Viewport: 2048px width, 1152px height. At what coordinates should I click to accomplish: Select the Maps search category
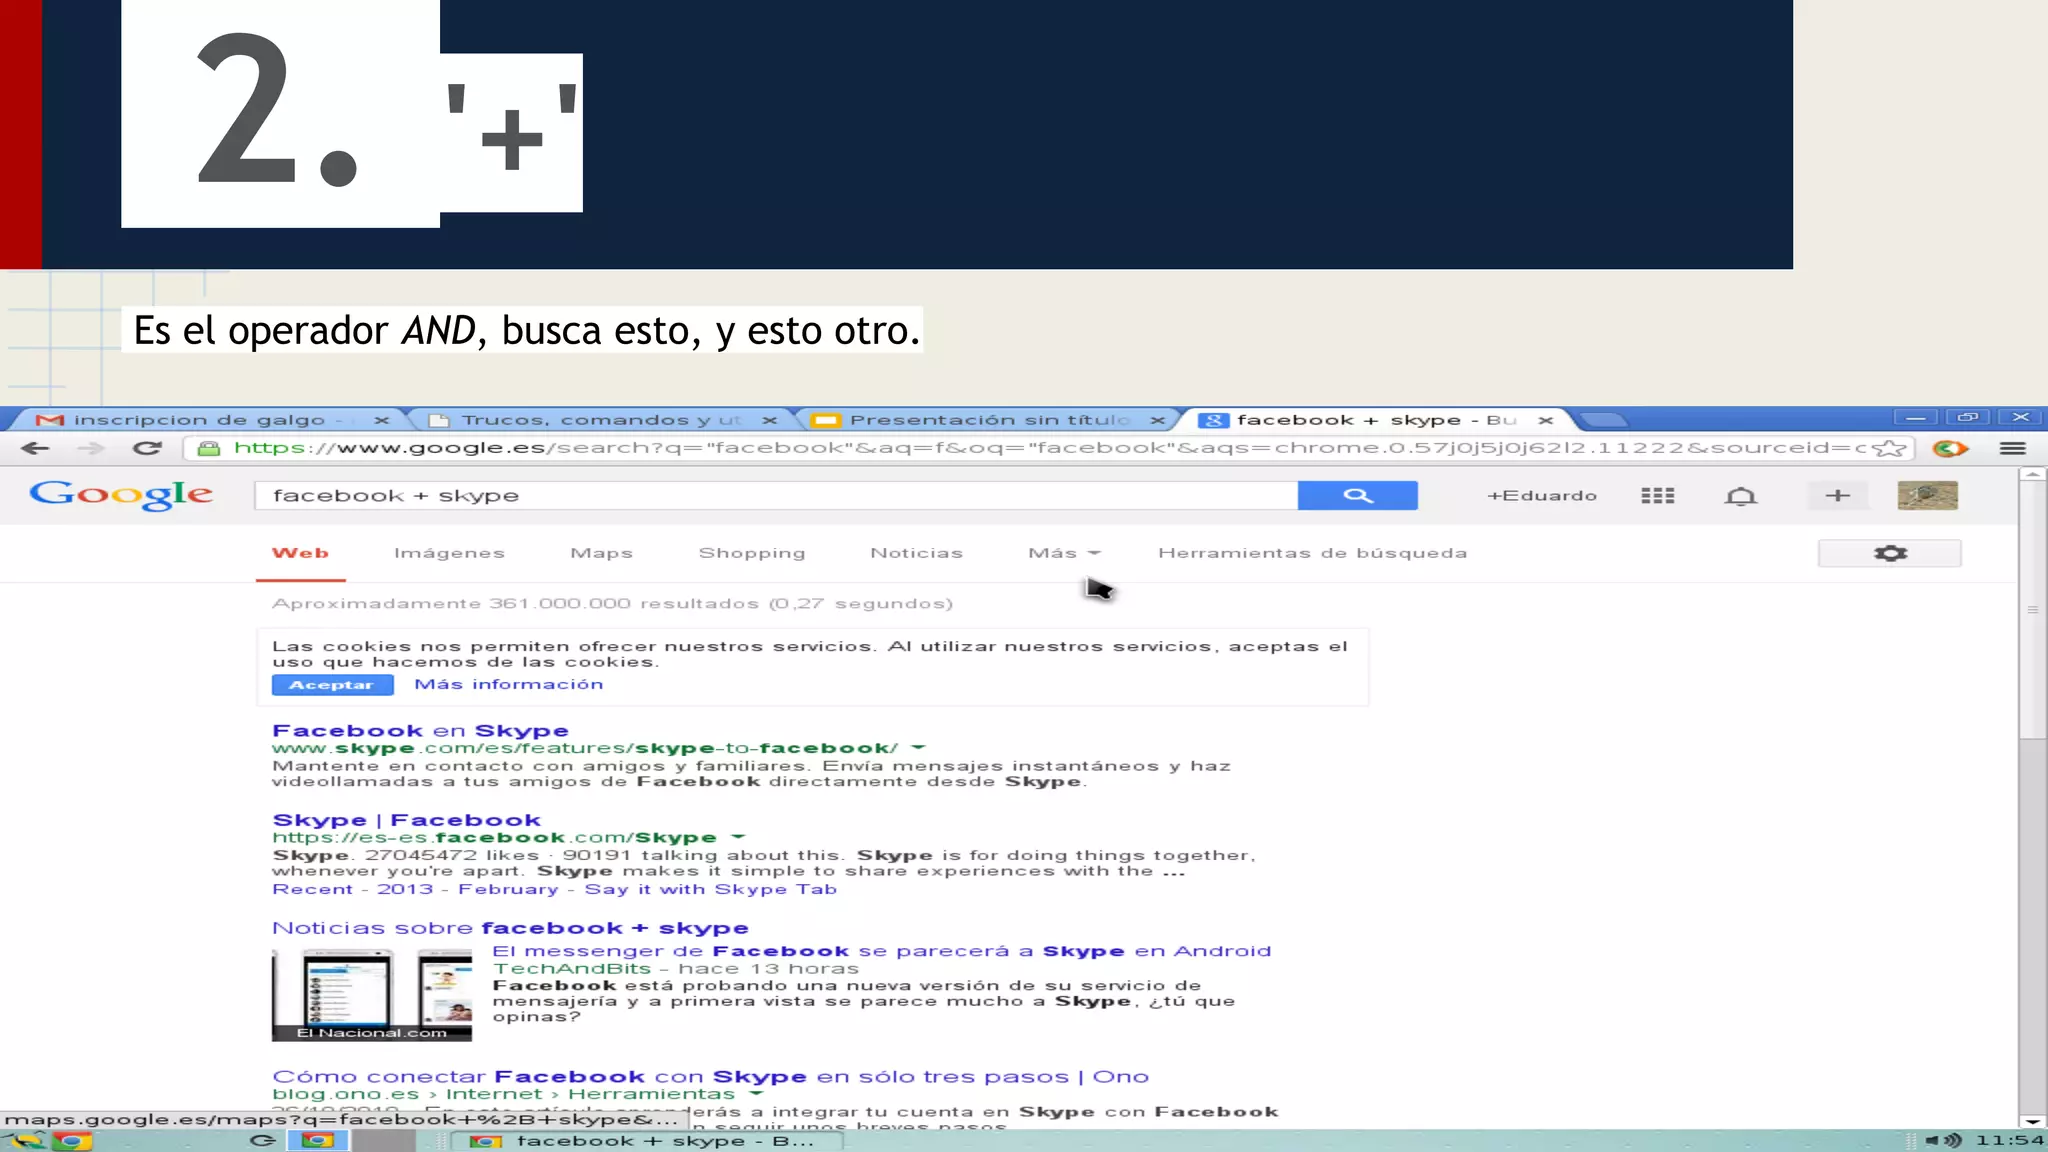coord(601,553)
